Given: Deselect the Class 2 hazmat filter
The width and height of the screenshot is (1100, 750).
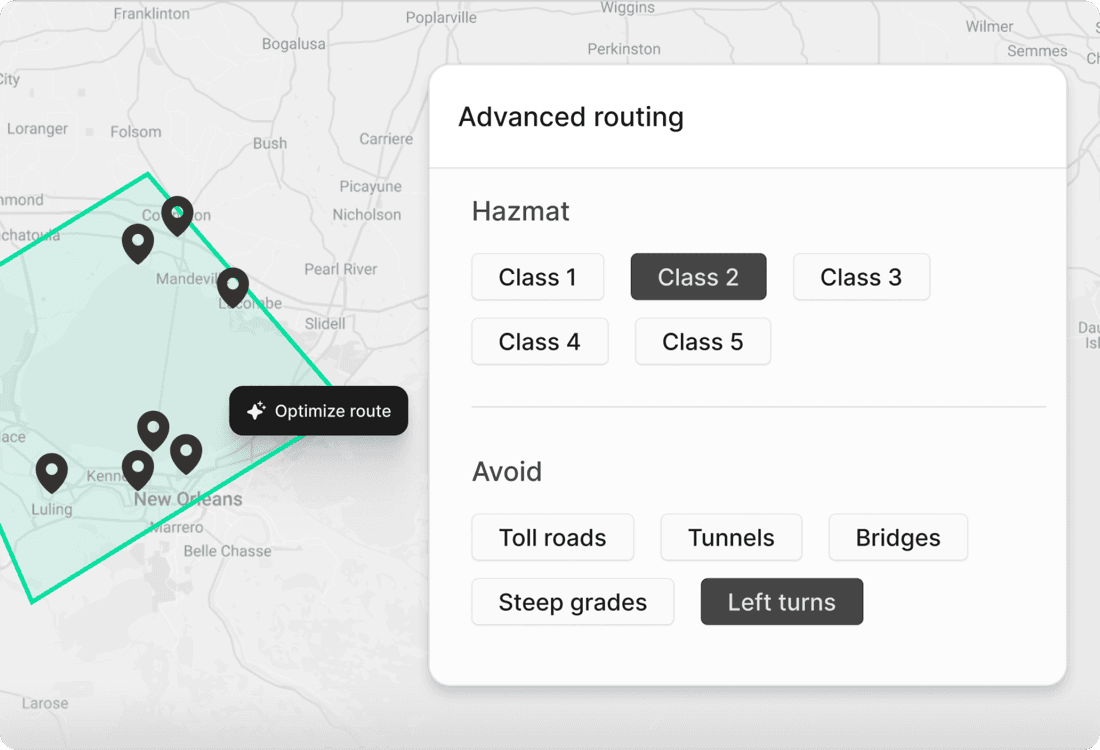Looking at the screenshot, I should click(698, 276).
